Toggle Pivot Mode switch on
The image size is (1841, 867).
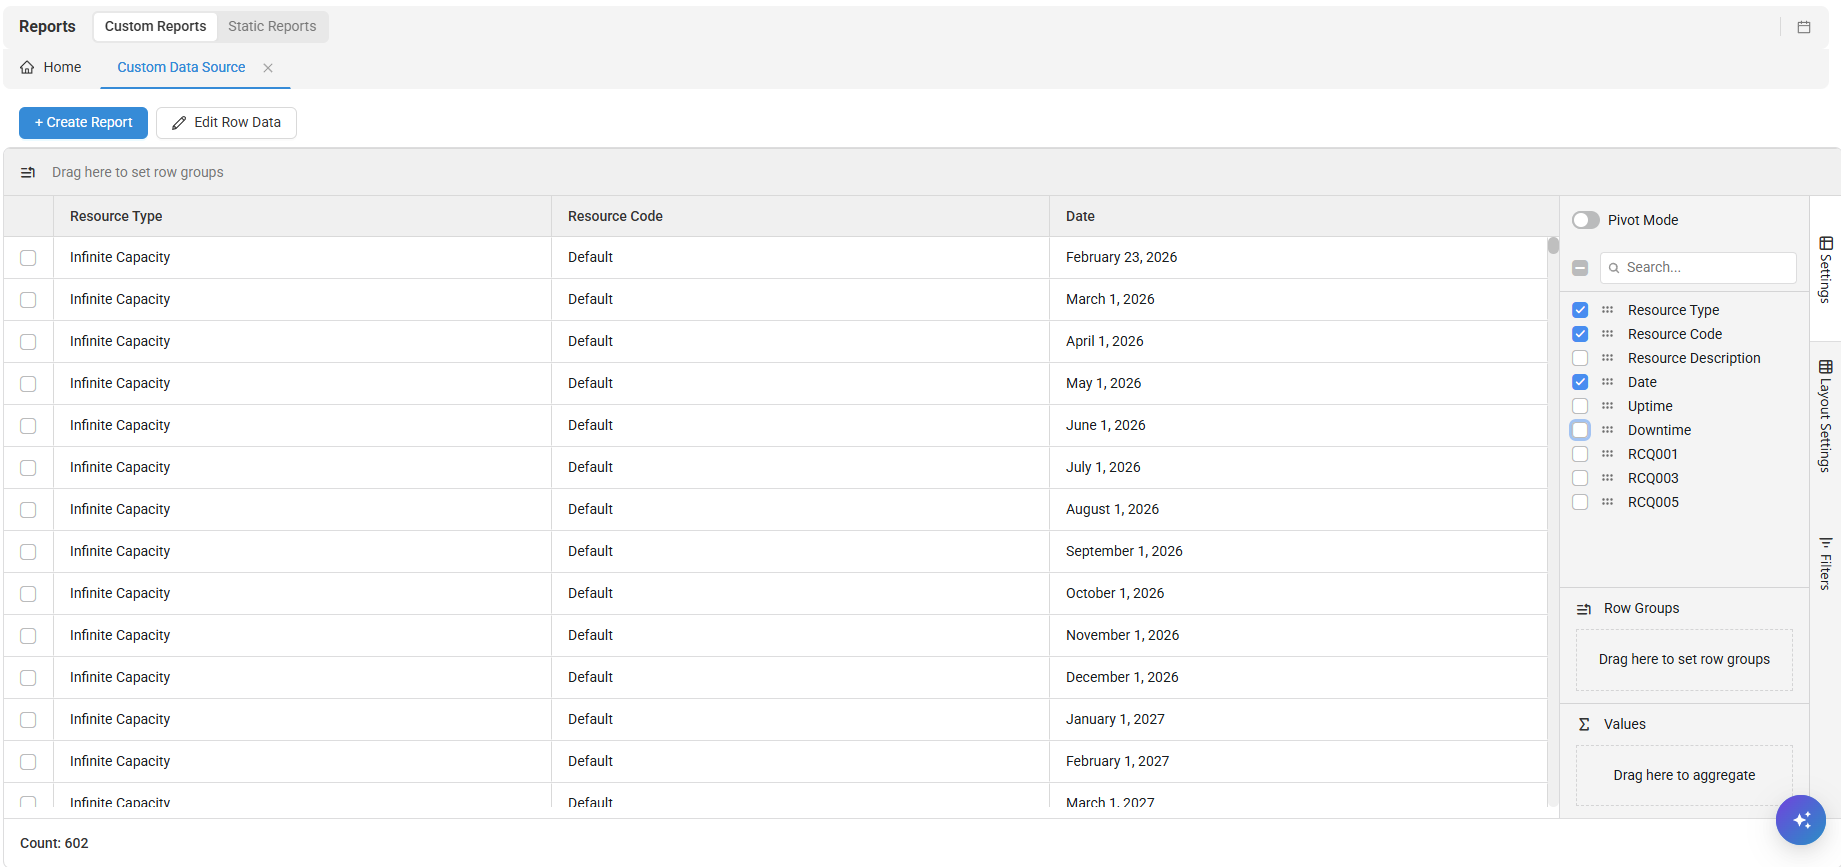[1585, 220]
